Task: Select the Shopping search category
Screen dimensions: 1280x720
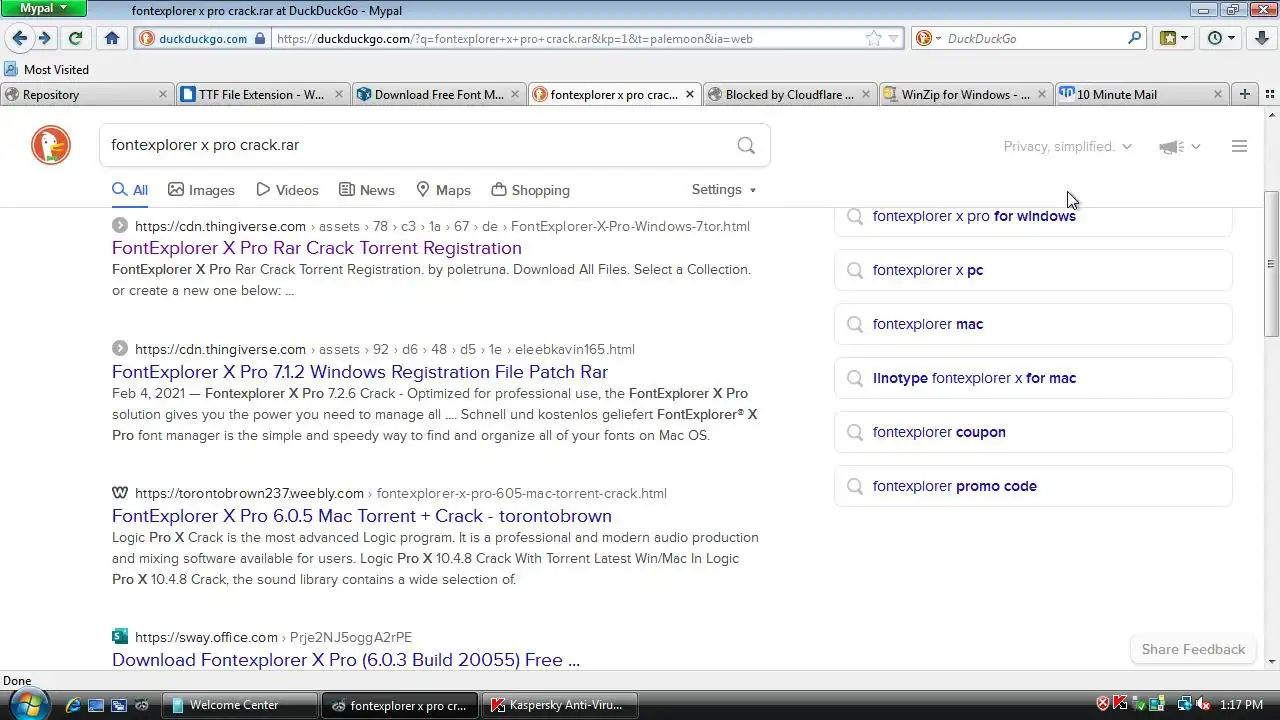Action: 530,190
